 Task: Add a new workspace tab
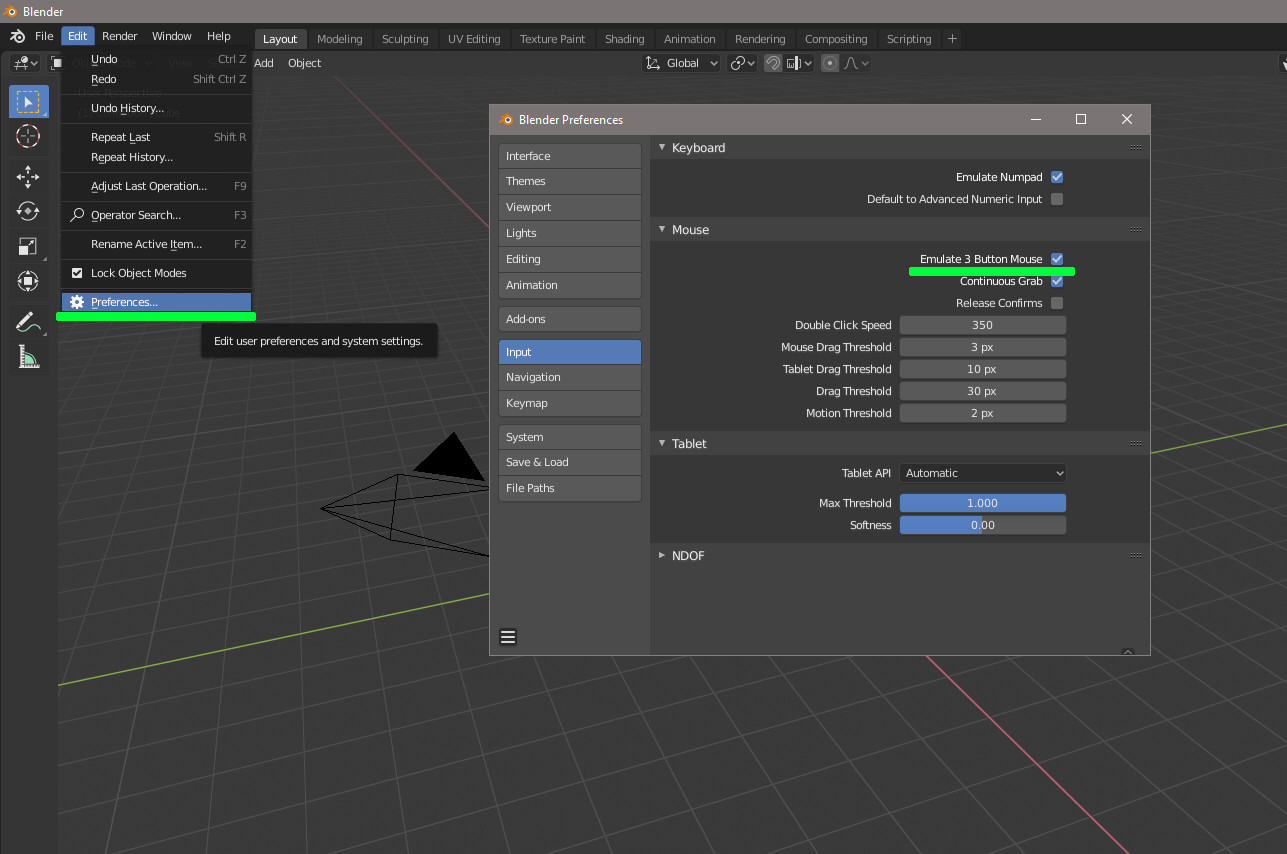[x=952, y=38]
